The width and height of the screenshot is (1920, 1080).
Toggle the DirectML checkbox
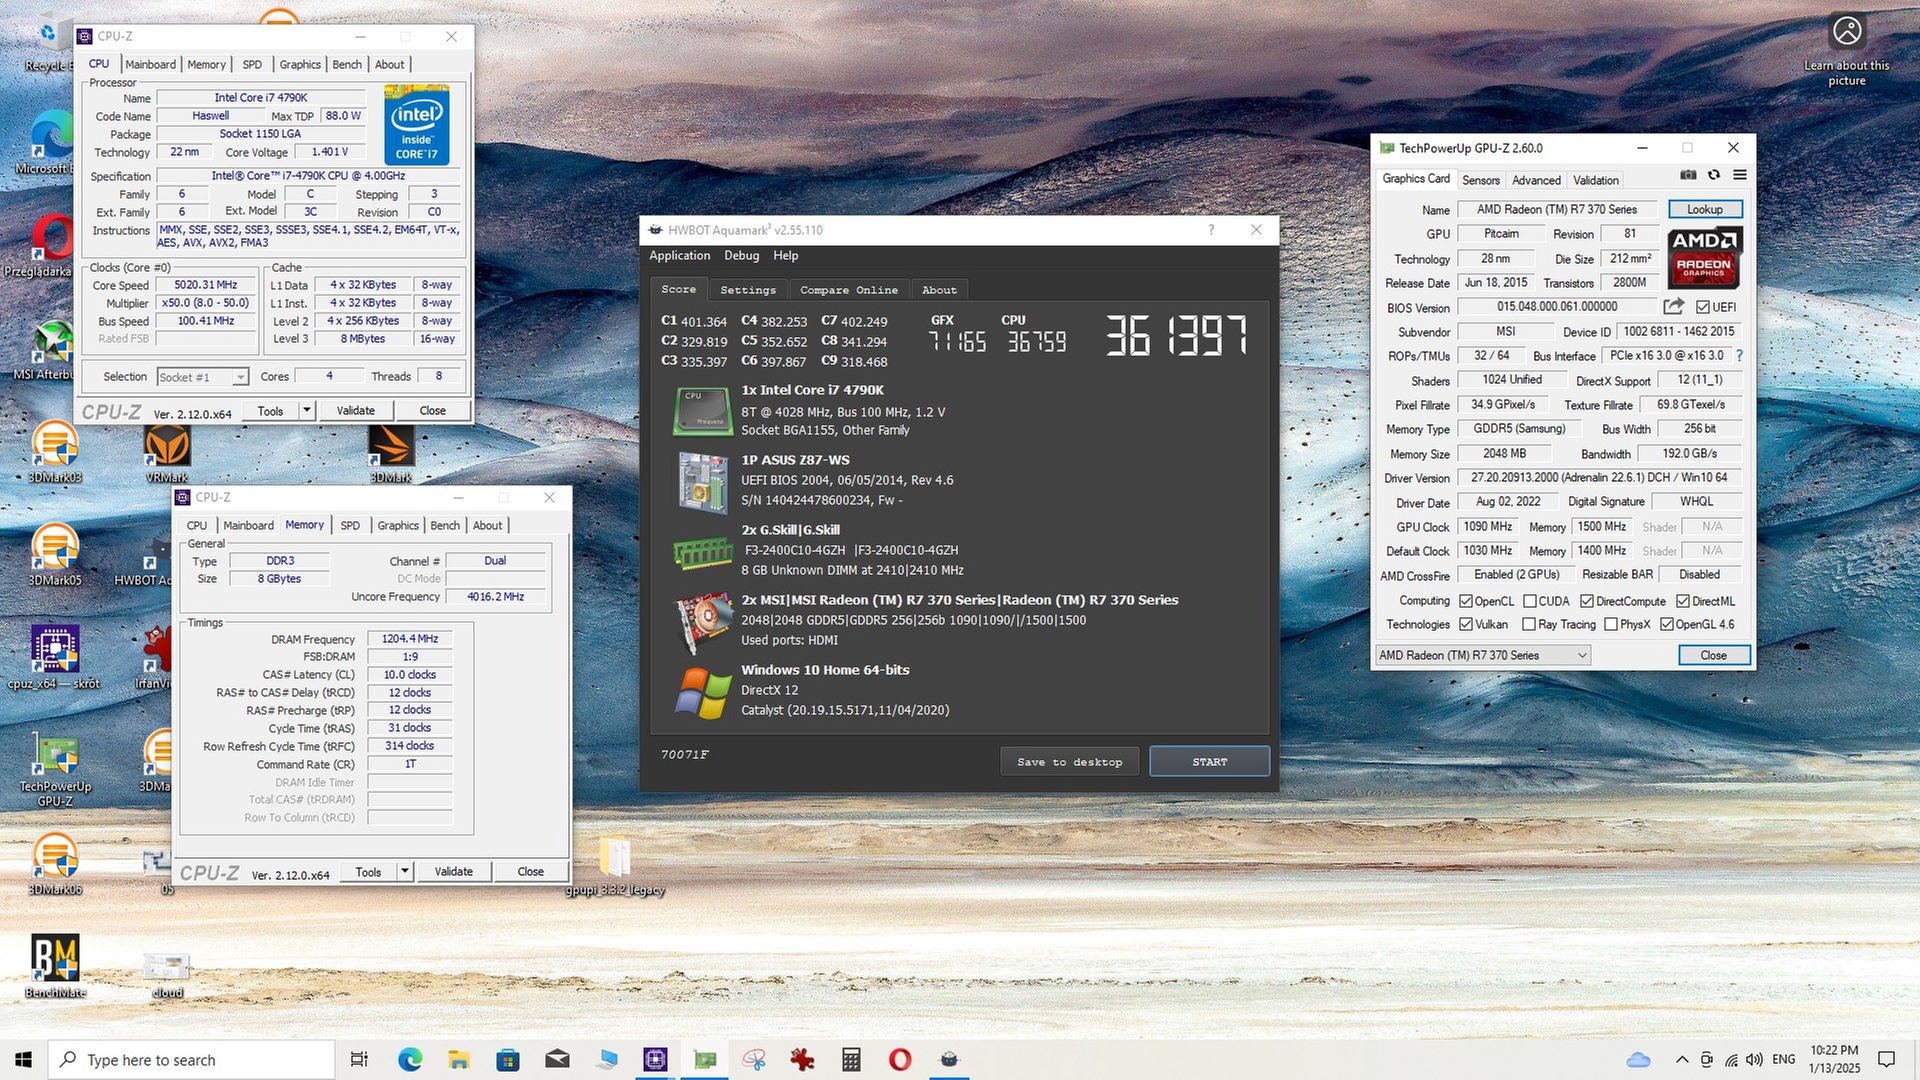(x=1683, y=601)
